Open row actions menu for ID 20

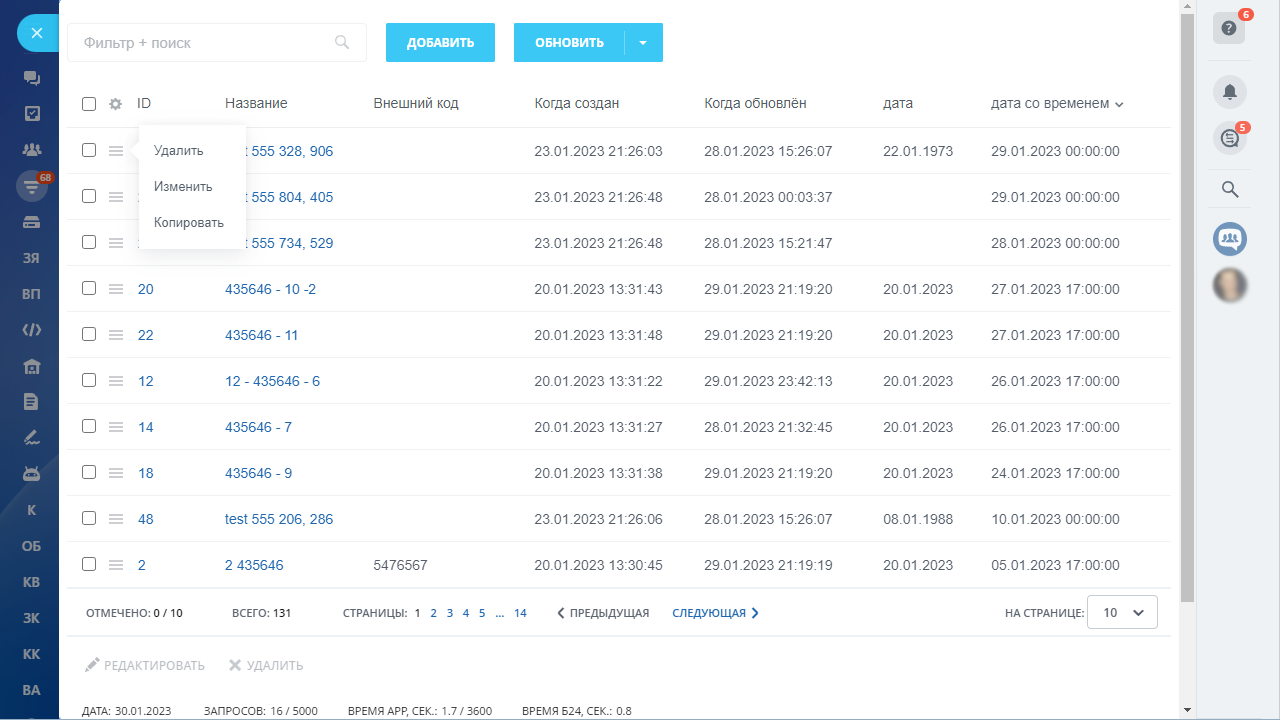point(116,289)
